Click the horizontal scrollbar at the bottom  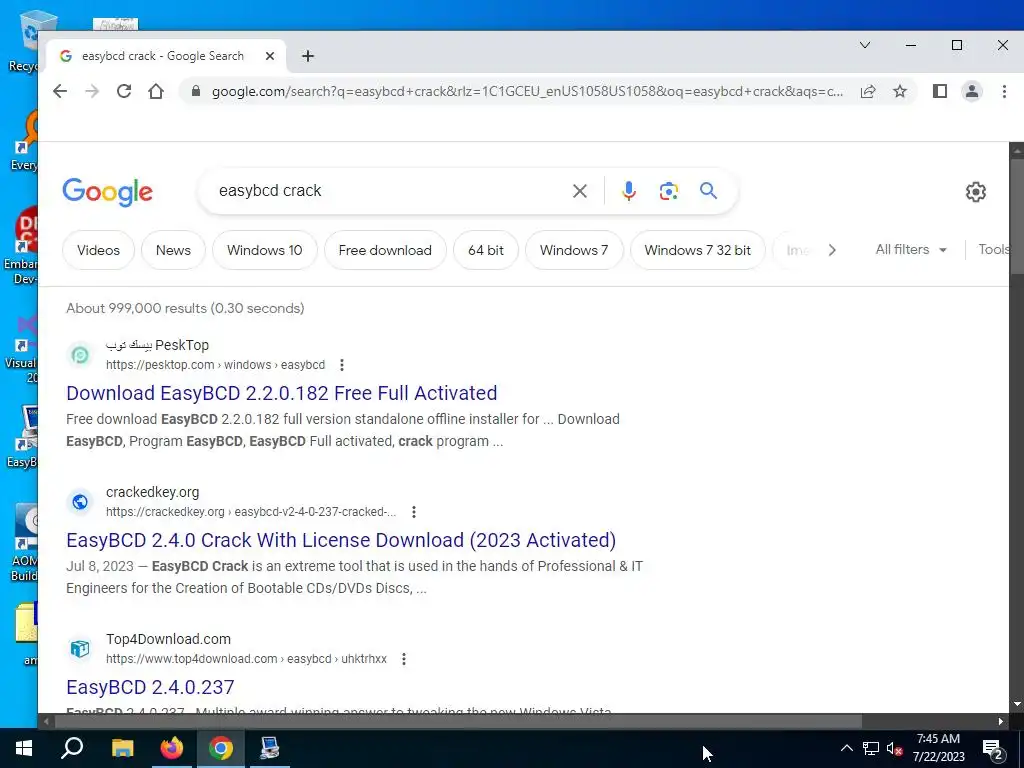click(x=457, y=722)
